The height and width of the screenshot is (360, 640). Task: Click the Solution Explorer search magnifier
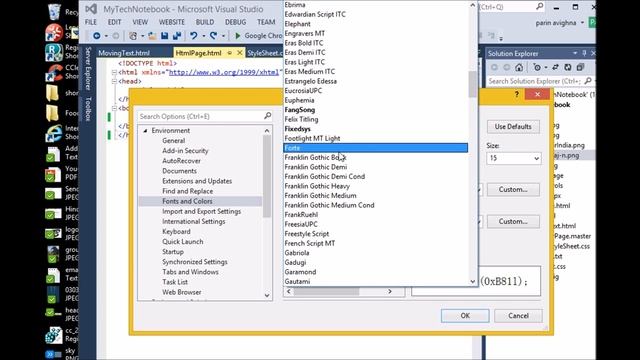tap(588, 81)
